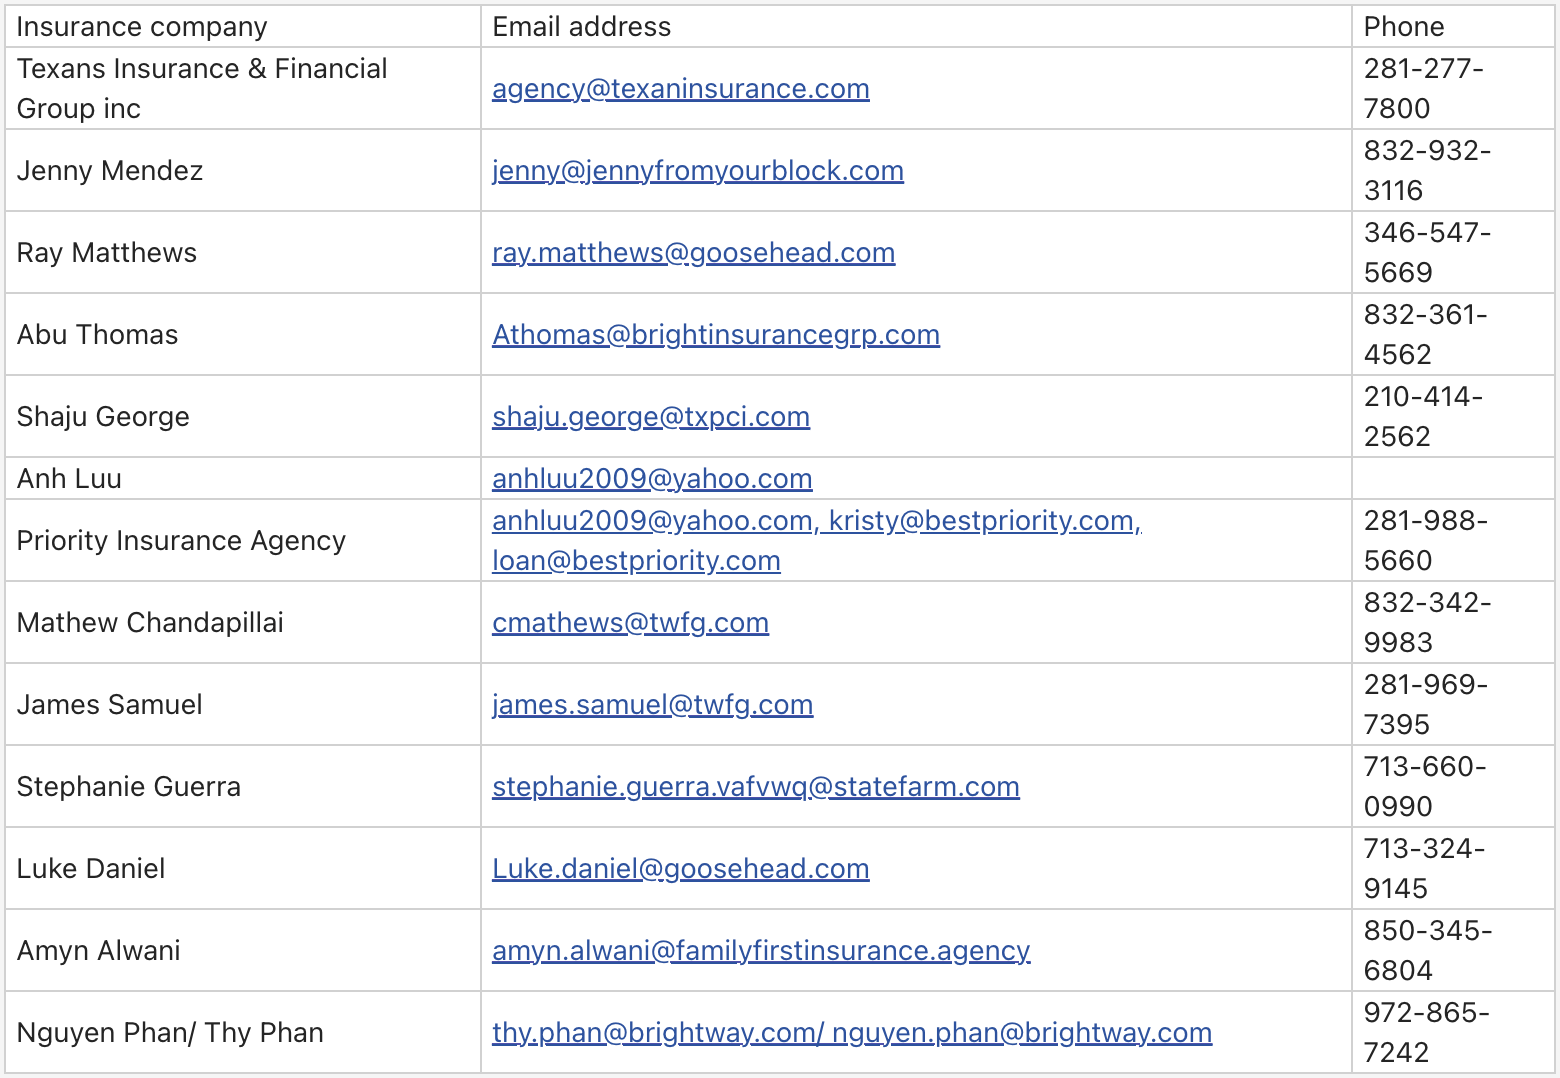Screen dimensions: 1560x1078
Task: Open the nguyen.phan@brightway.com email link
Action: click(1021, 1033)
